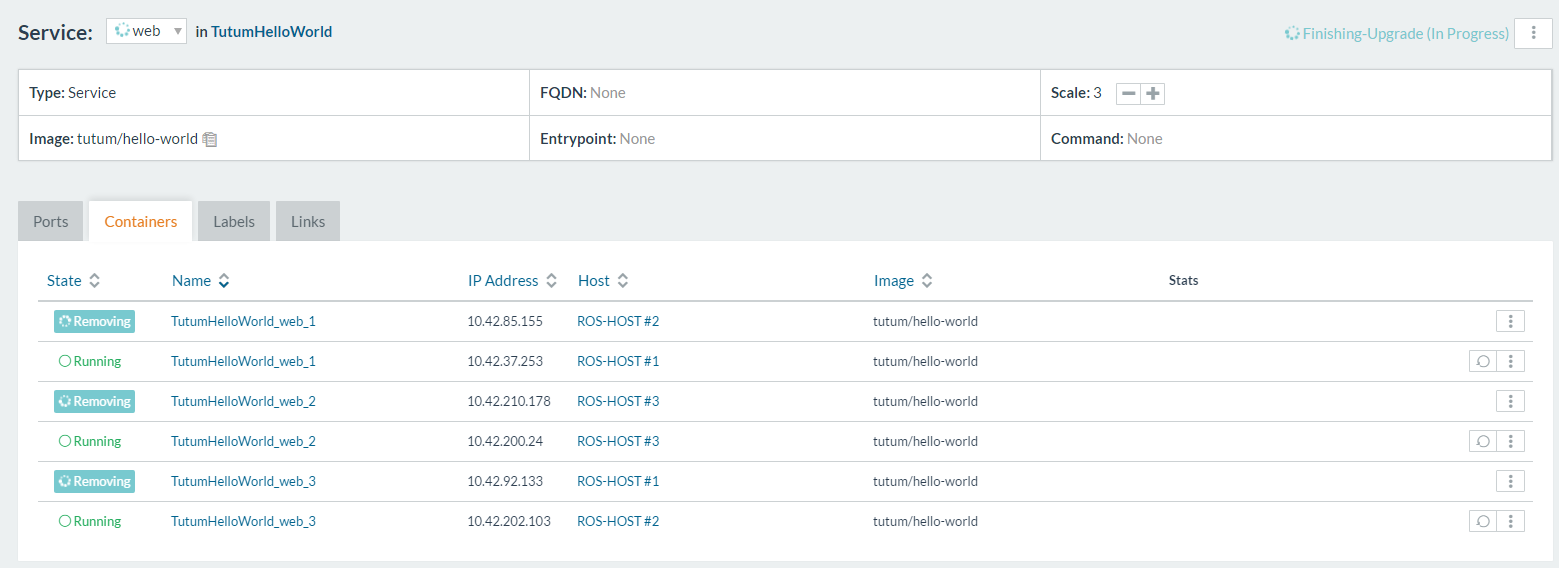This screenshot has height=568, width=1559.
Task: Increase service scale with plus button
Action: pos(1153,93)
